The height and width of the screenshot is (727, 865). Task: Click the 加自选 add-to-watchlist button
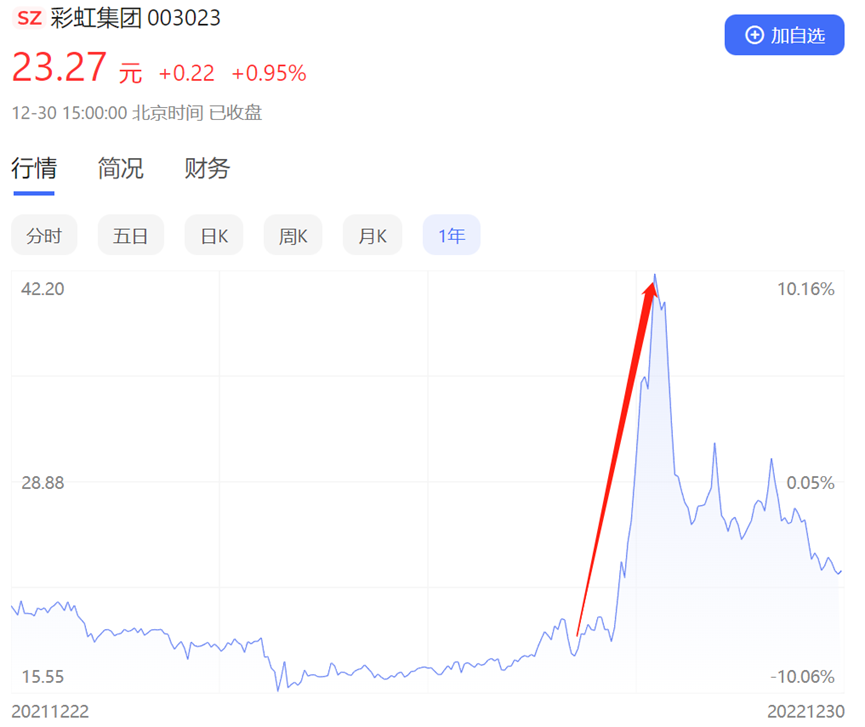(784, 35)
